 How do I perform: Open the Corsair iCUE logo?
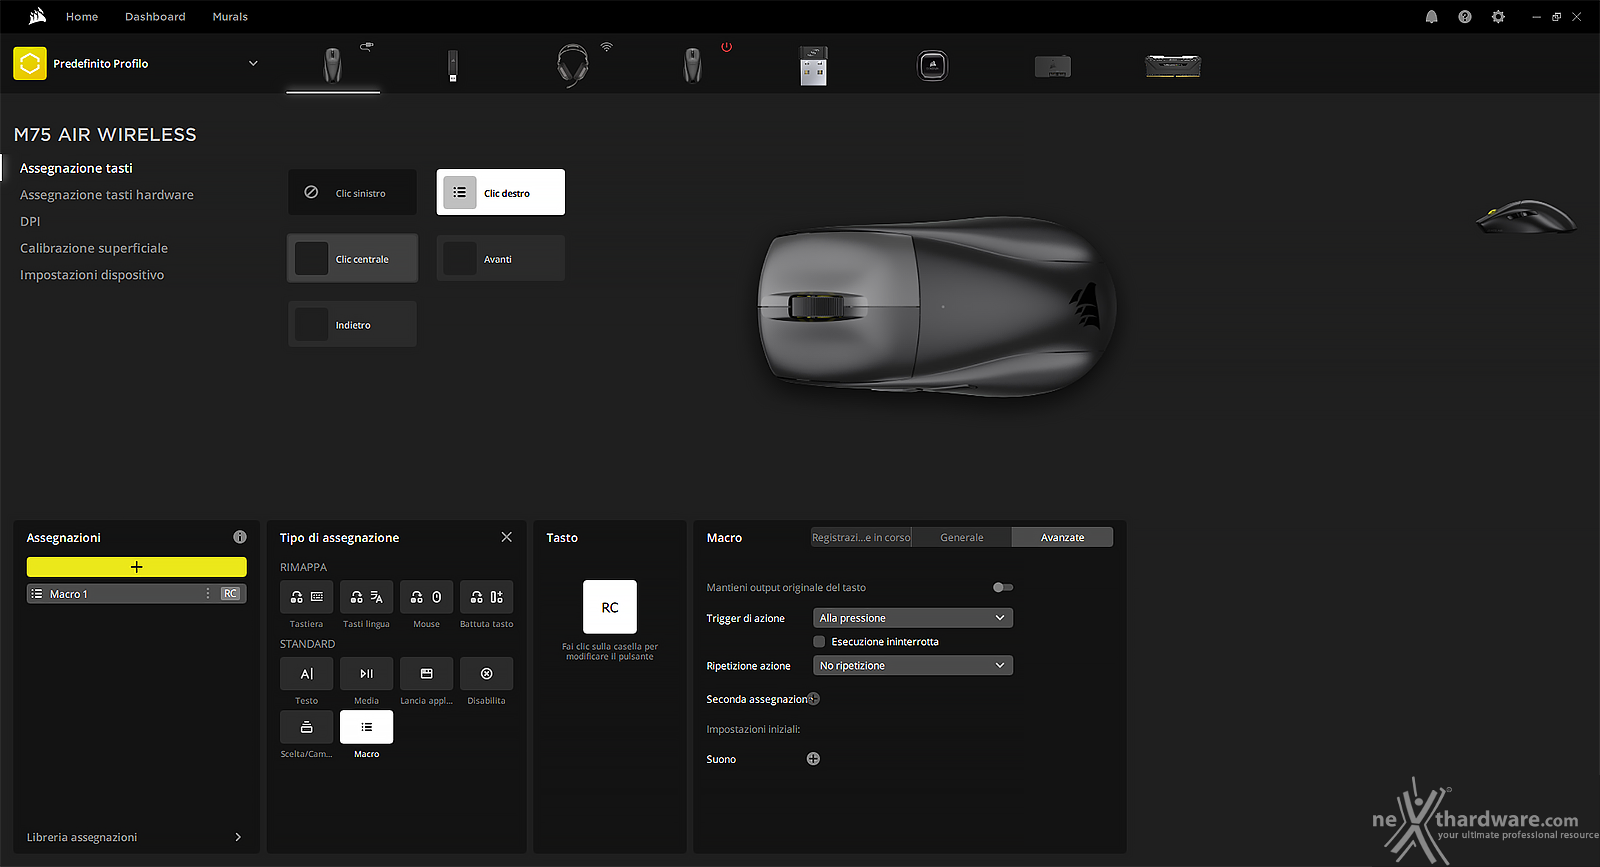(37, 16)
